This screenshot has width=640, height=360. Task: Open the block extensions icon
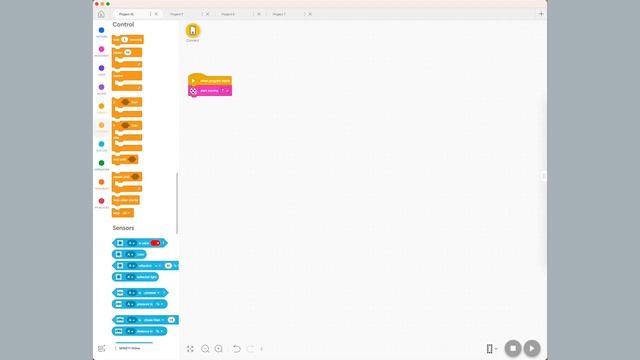point(101,349)
